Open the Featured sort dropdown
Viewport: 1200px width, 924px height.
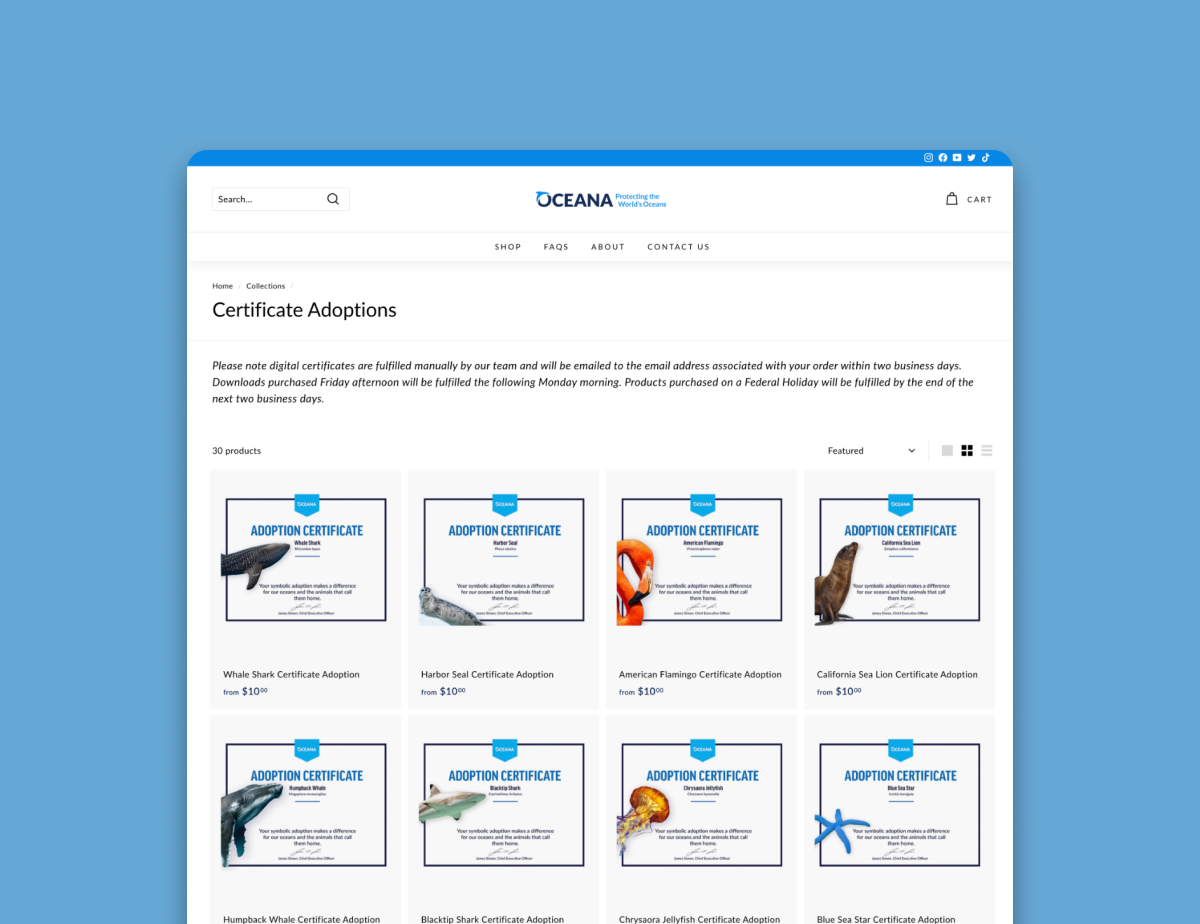click(871, 451)
